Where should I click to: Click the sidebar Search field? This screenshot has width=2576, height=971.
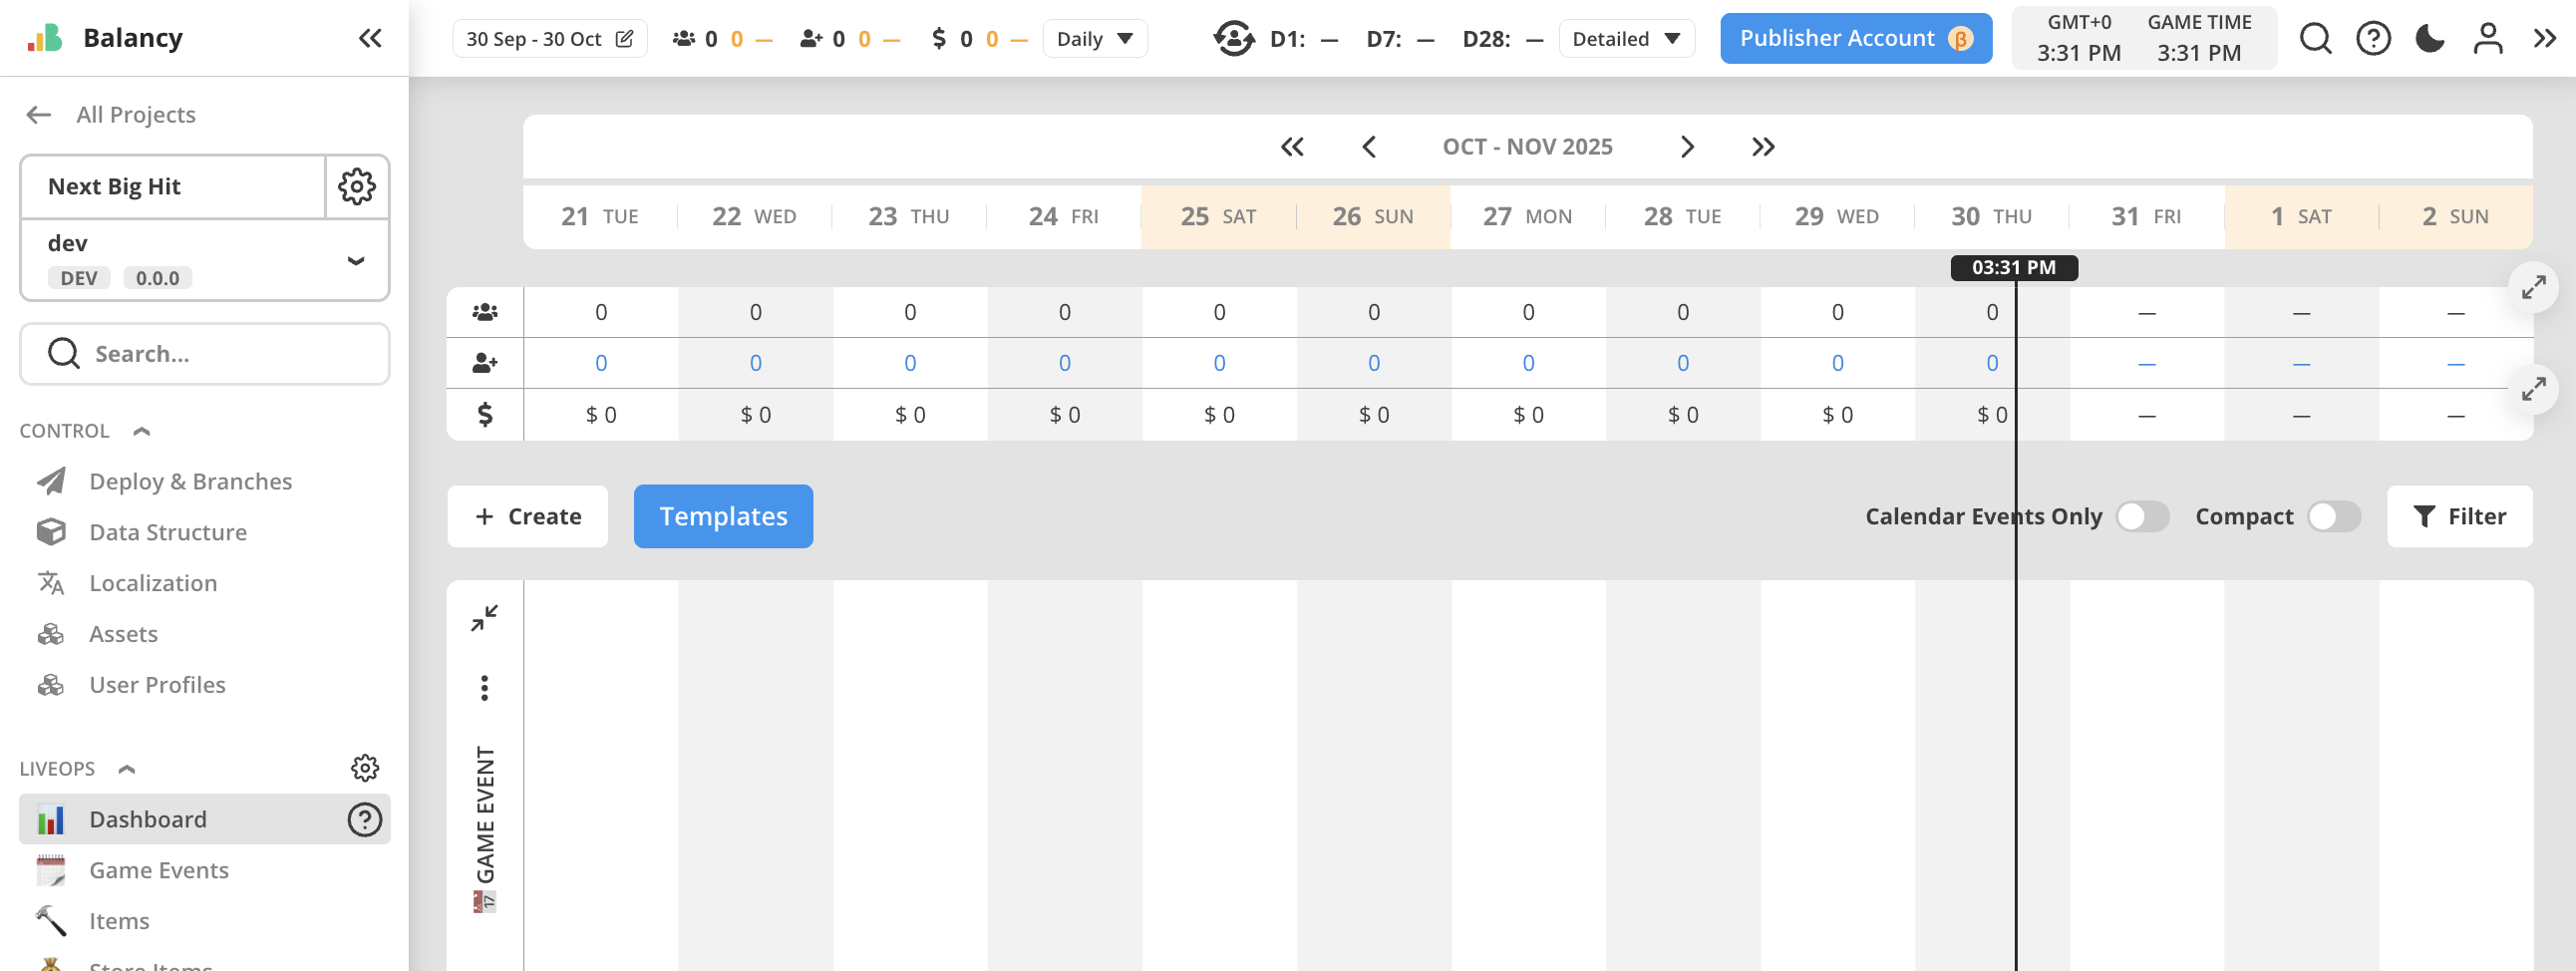(205, 354)
